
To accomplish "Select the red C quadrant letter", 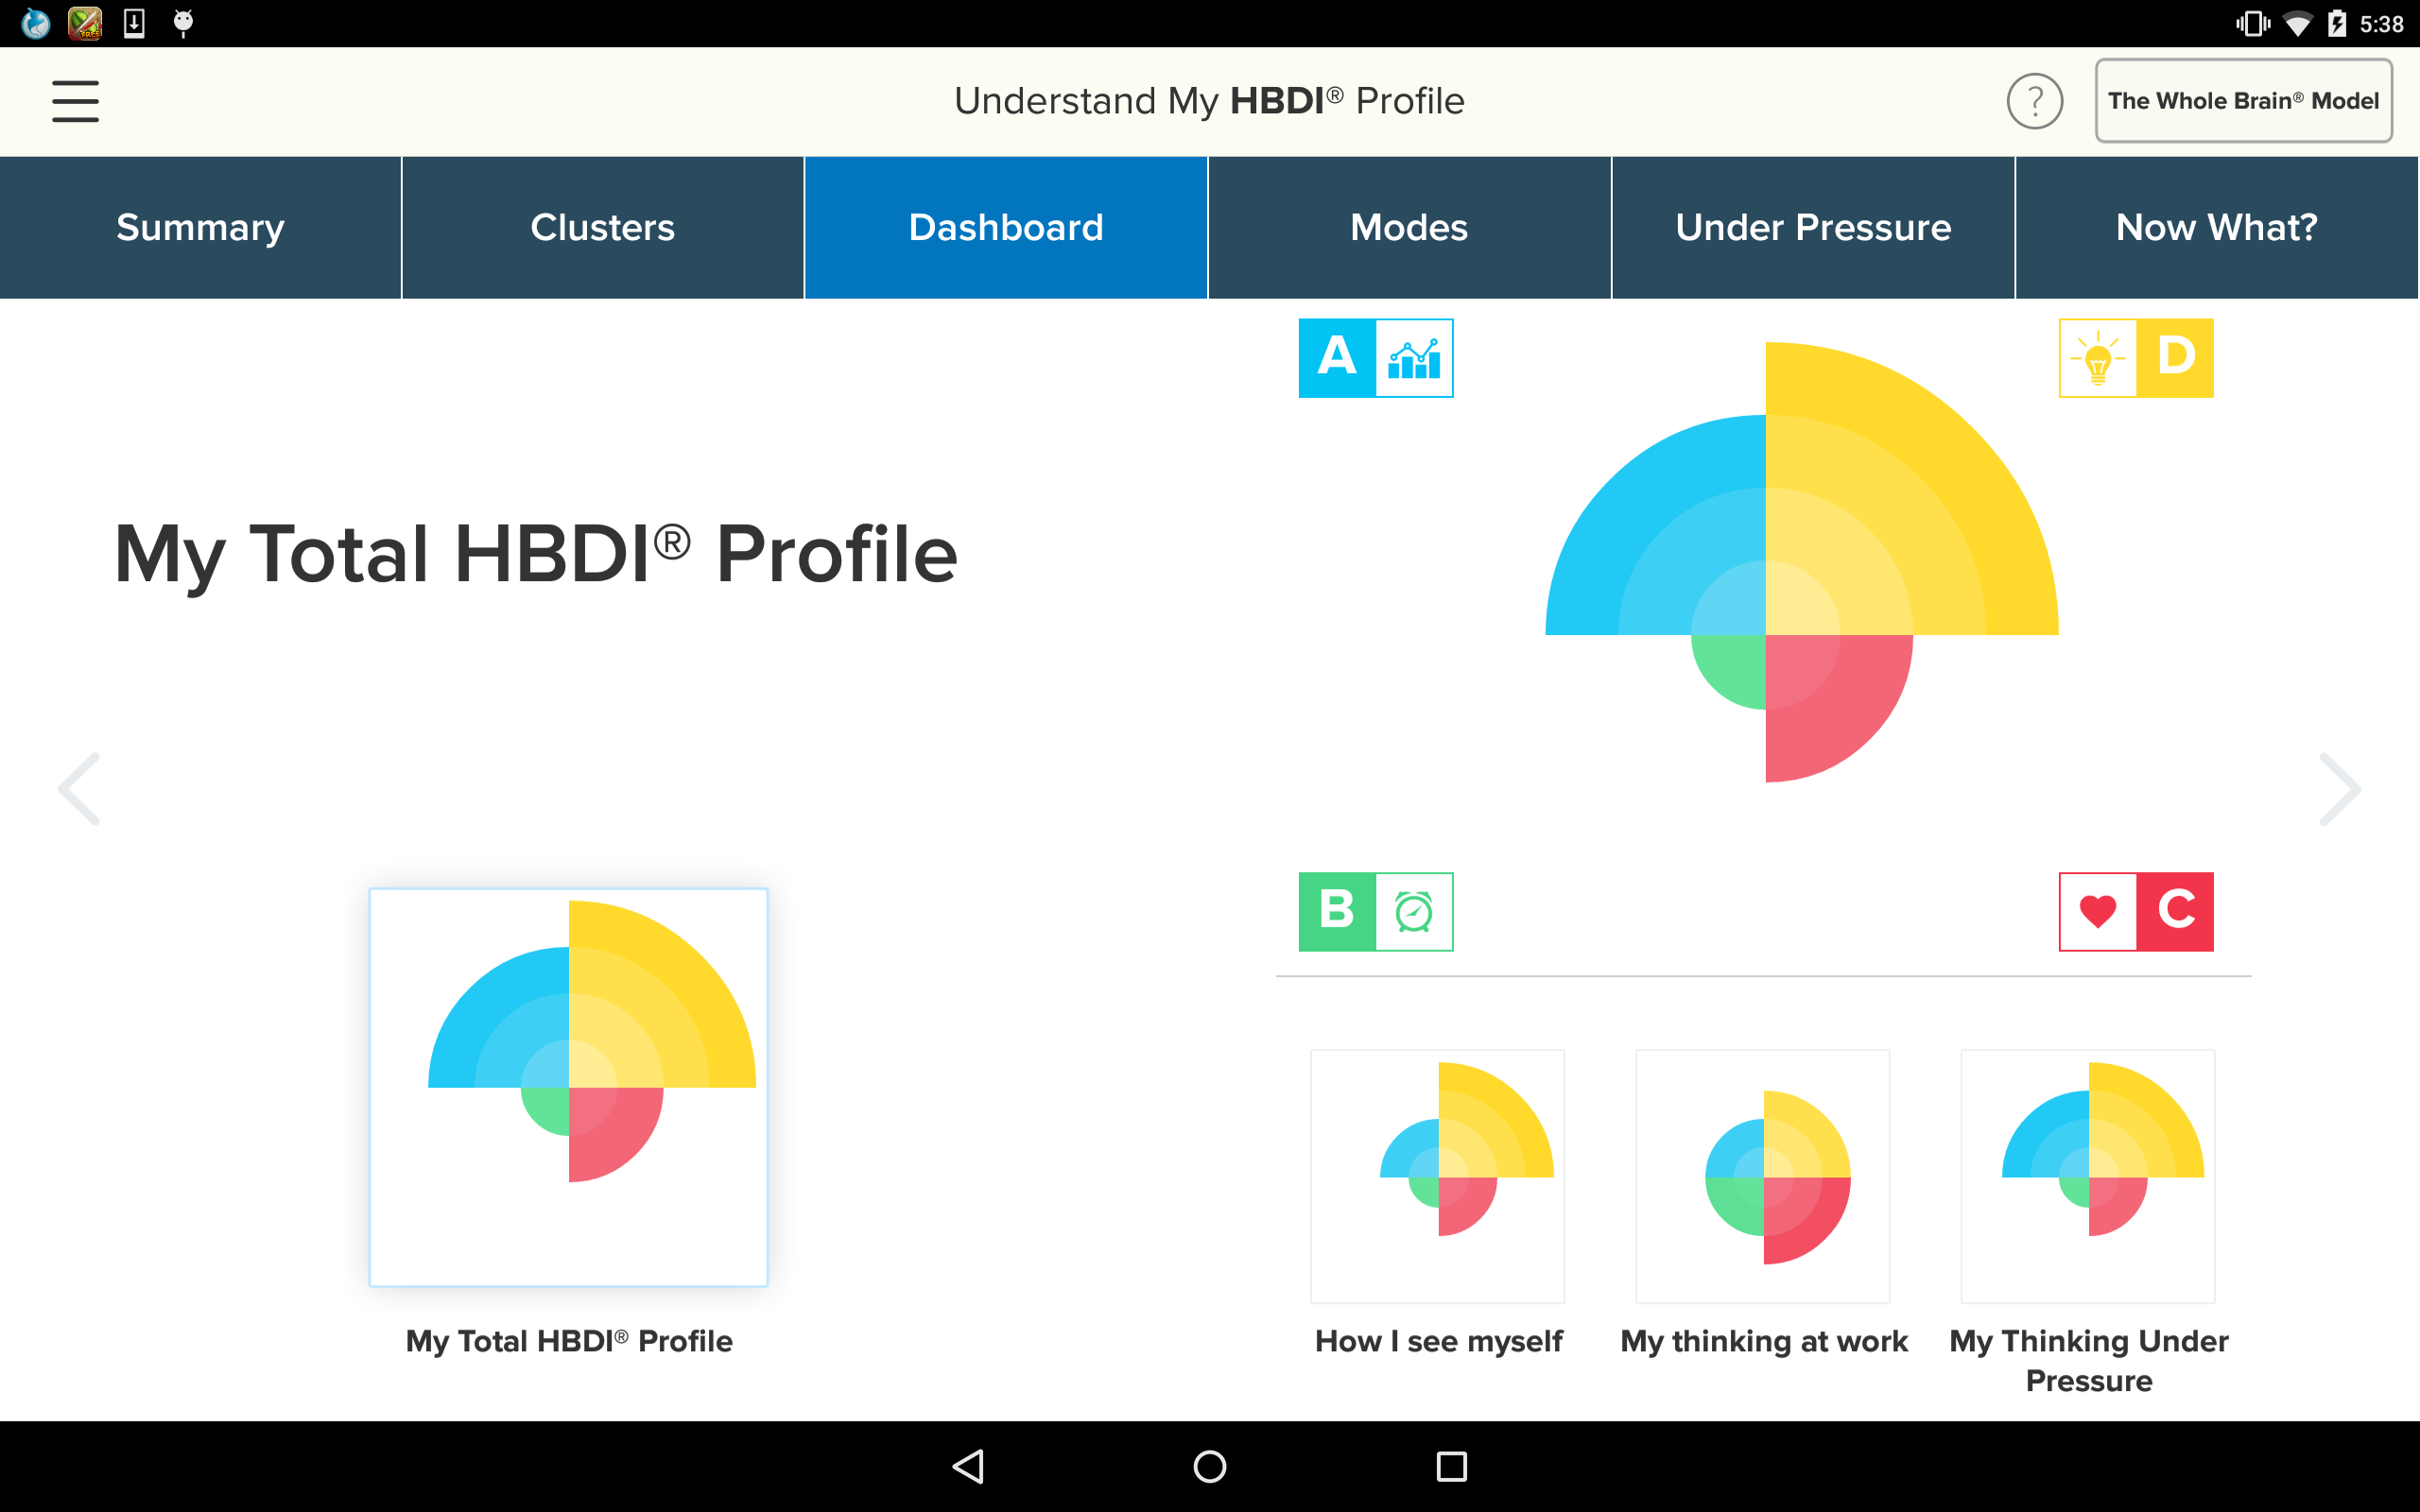I will pyautogui.click(x=2175, y=911).
